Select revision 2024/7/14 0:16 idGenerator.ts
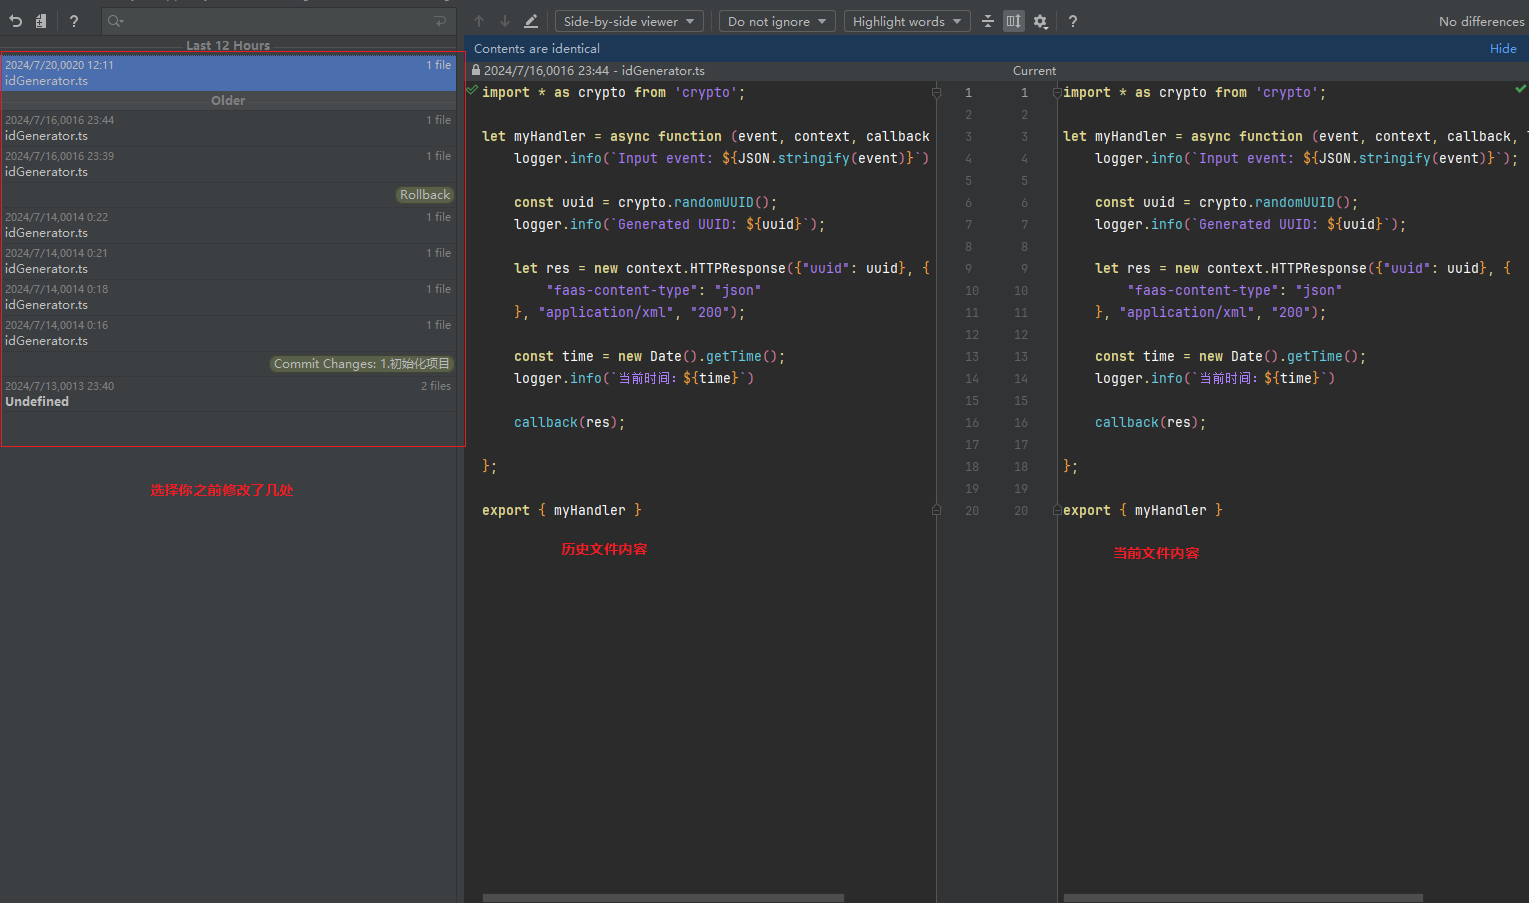Viewport: 1529px width, 903px height. pos(228,333)
